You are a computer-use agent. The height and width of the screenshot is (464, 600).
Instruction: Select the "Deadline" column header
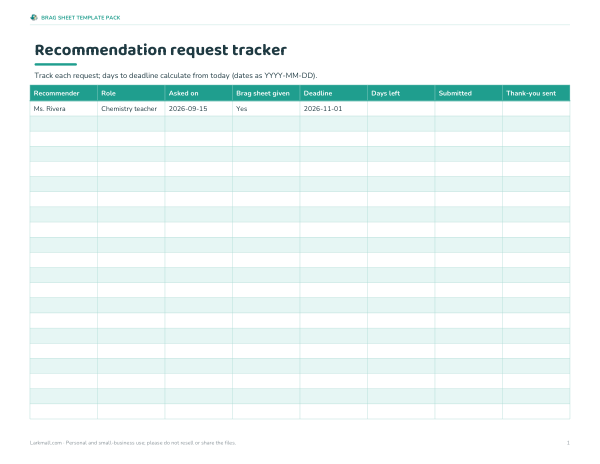334,93
